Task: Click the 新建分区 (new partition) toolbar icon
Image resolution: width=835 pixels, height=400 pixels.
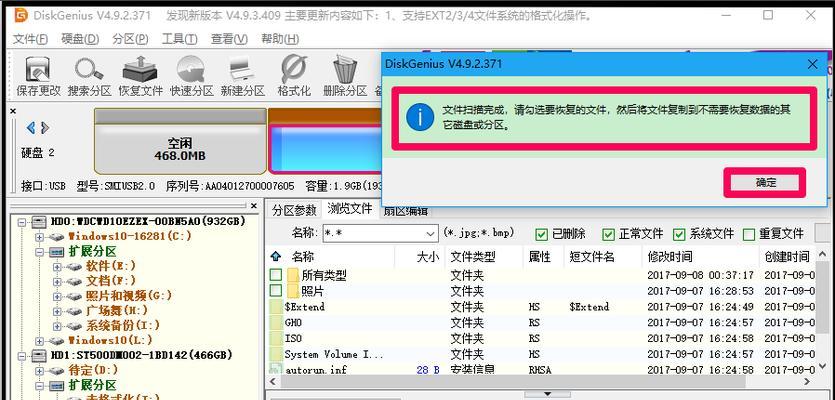Action: point(243,69)
